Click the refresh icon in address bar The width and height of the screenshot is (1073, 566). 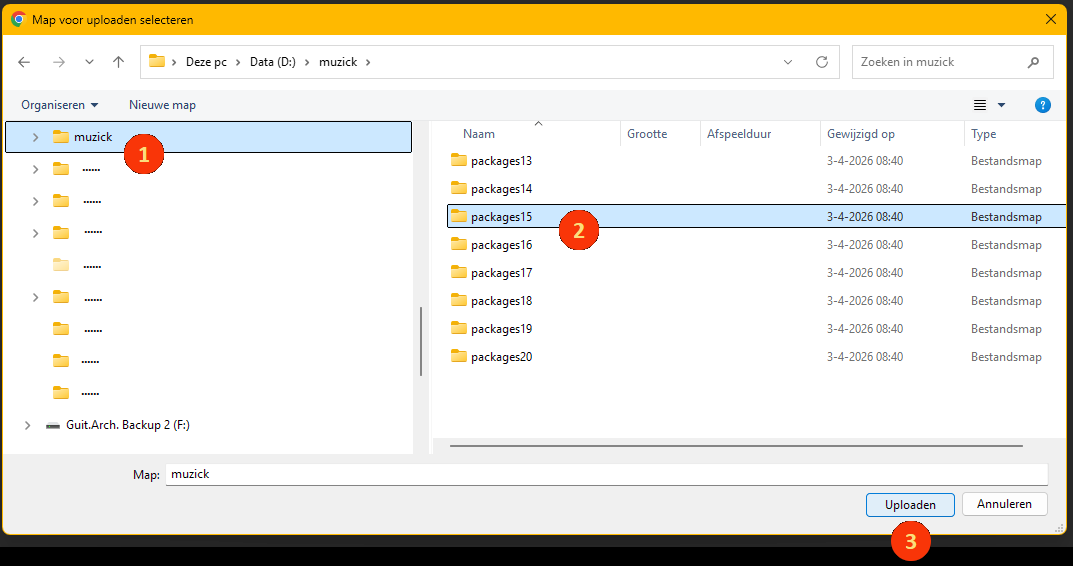(x=822, y=62)
